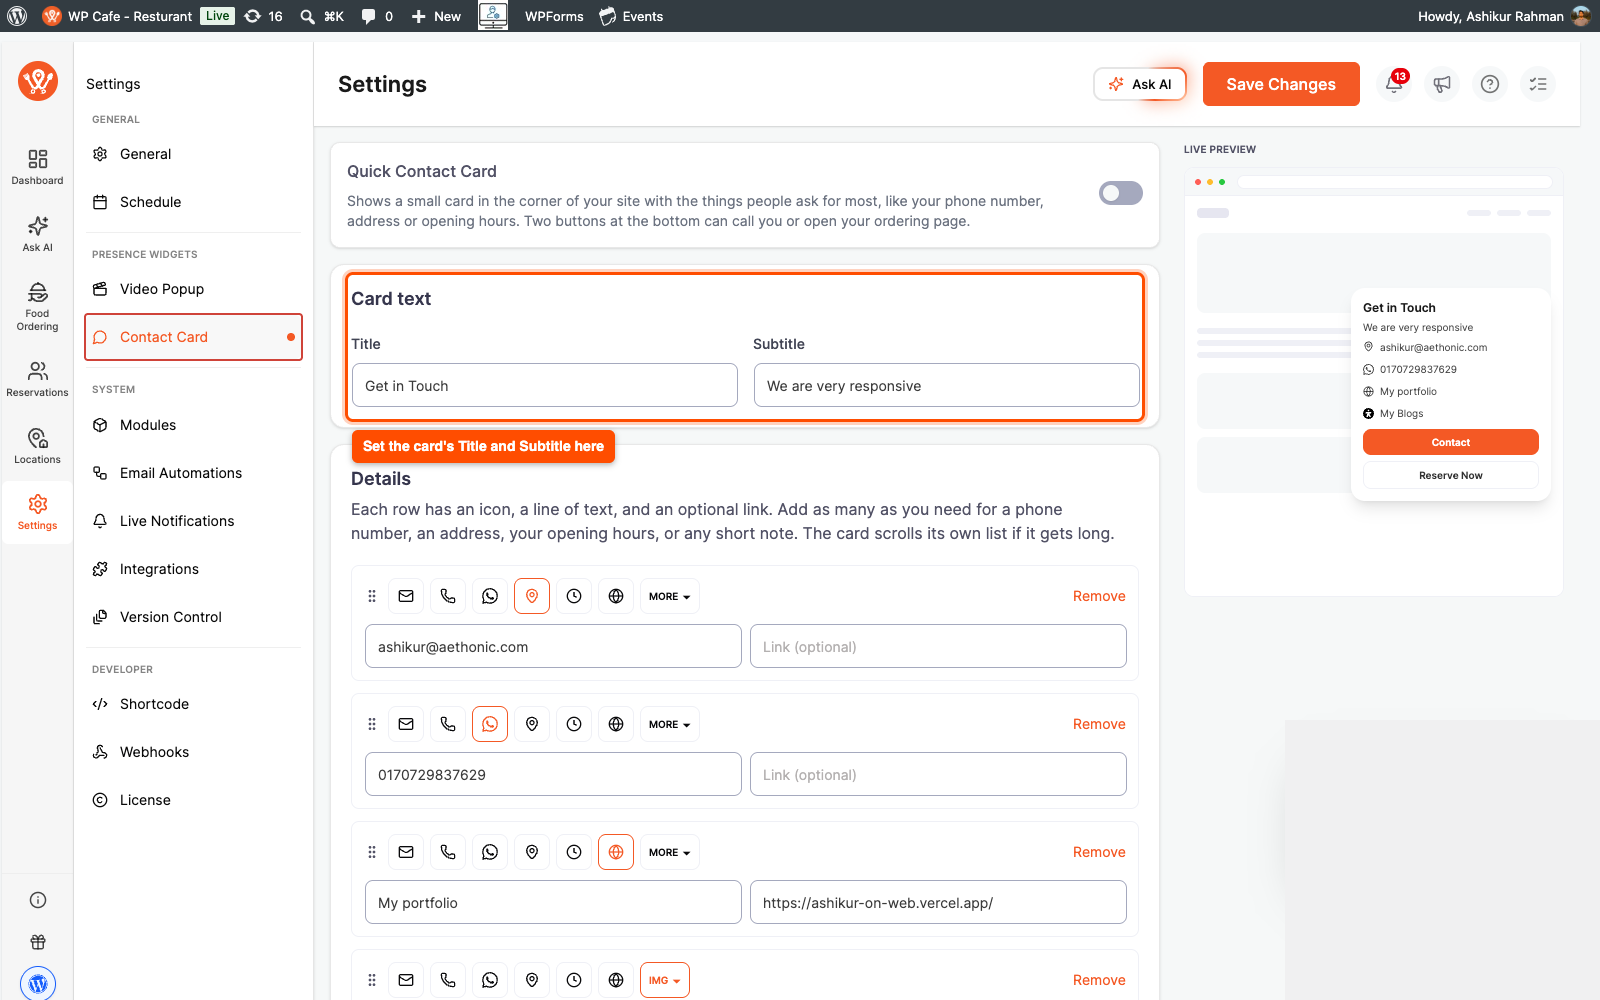Screen dimensions: 1600x1000
Task: Select email icon in ashikur@aethonic.com row
Action: (x=406, y=596)
